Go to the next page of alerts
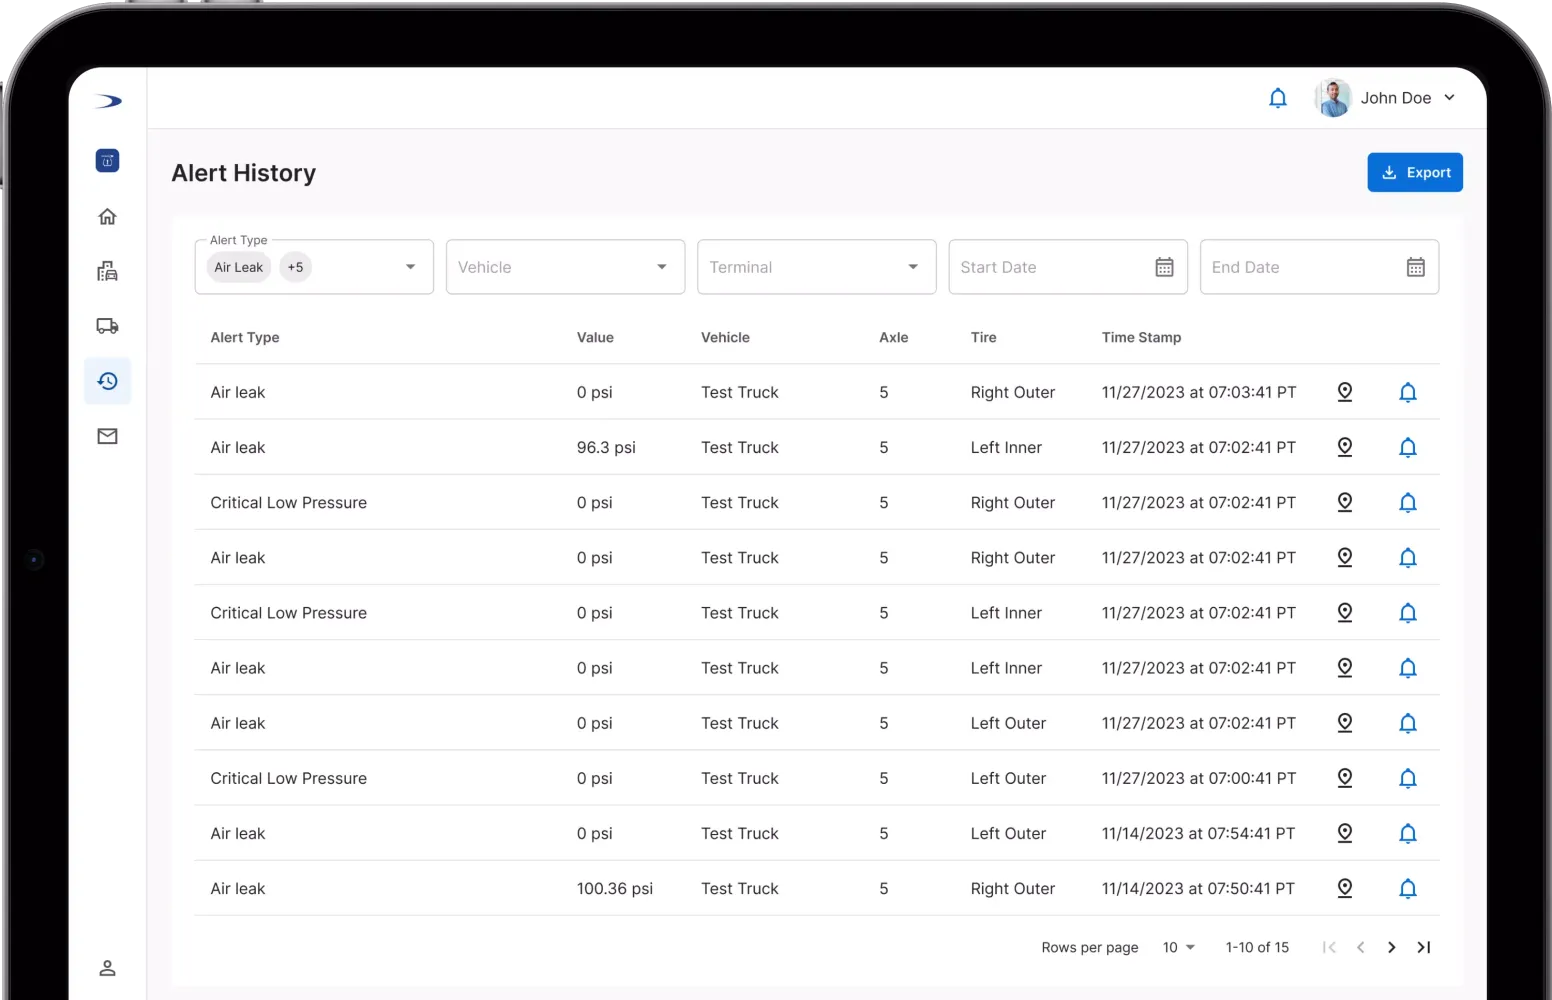The width and height of the screenshot is (1552, 1000). point(1391,947)
